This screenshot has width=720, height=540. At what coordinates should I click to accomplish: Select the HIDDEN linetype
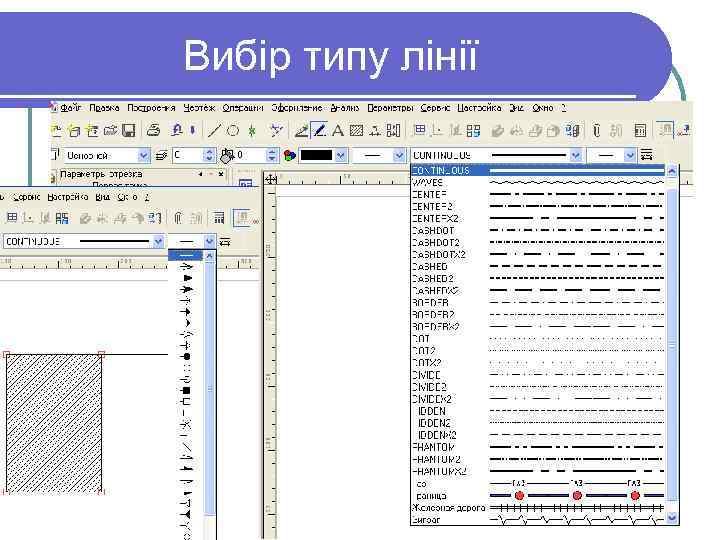click(x=538, y=411)
